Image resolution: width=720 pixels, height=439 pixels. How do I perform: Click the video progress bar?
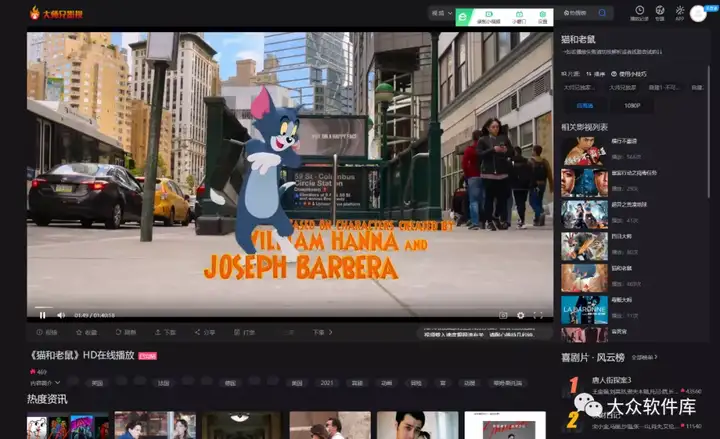[x=290, y=307]
